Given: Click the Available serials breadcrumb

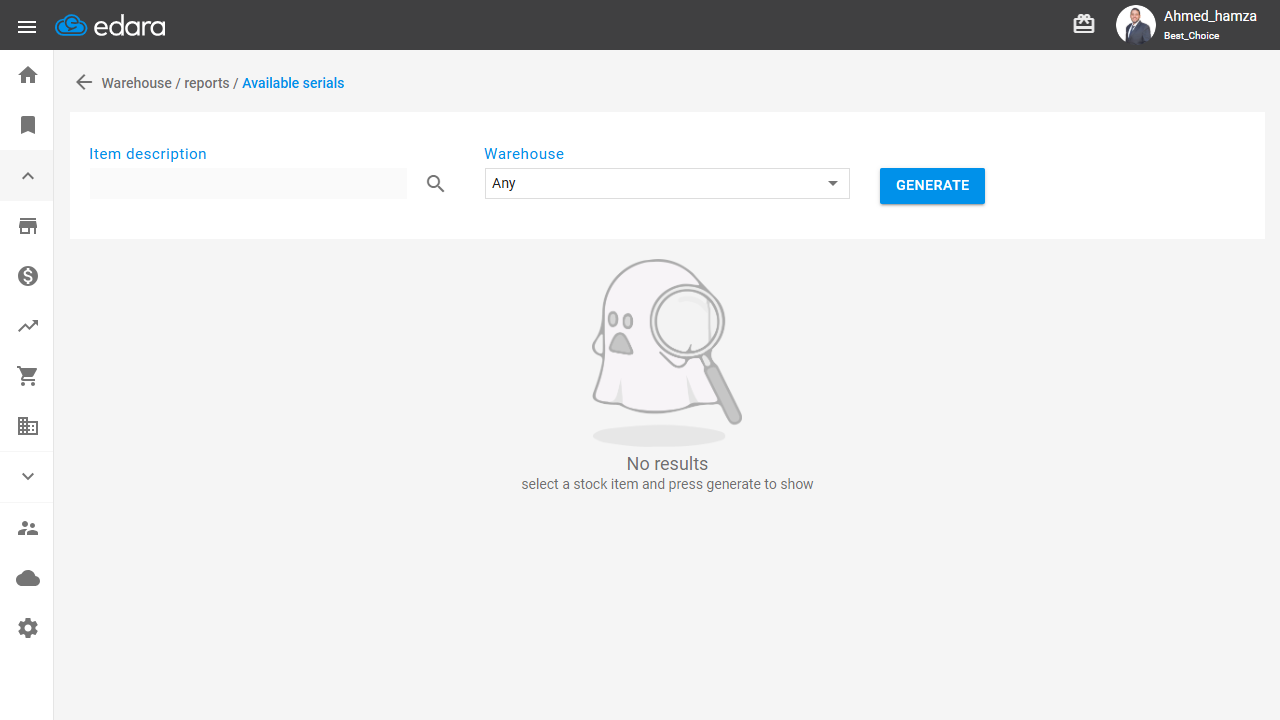Looking at the screenshot, I should [293, 83].
